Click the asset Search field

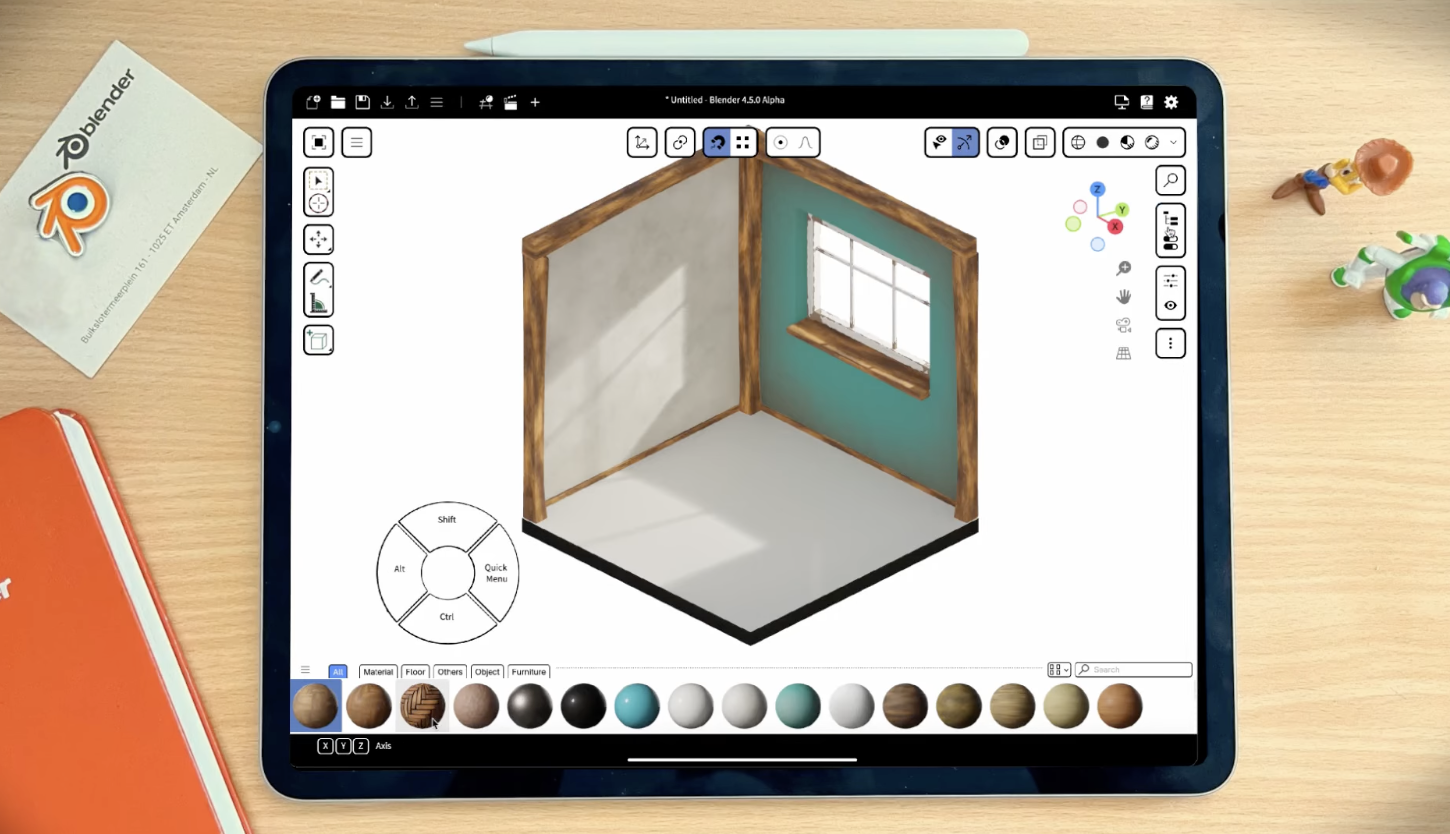[1133, 670]
